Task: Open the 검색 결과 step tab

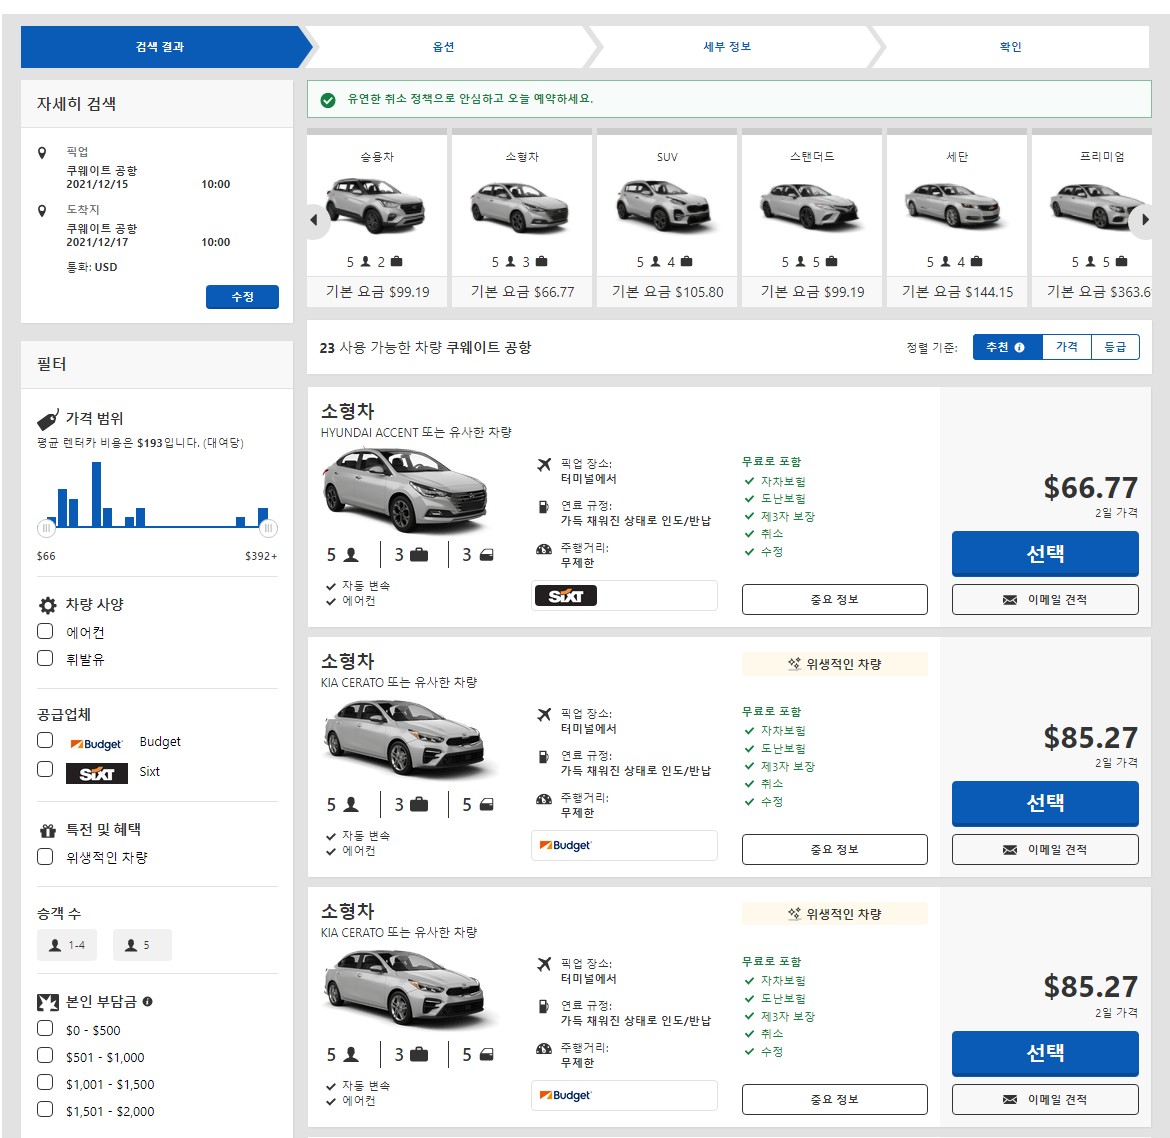Action: (160, 47)
